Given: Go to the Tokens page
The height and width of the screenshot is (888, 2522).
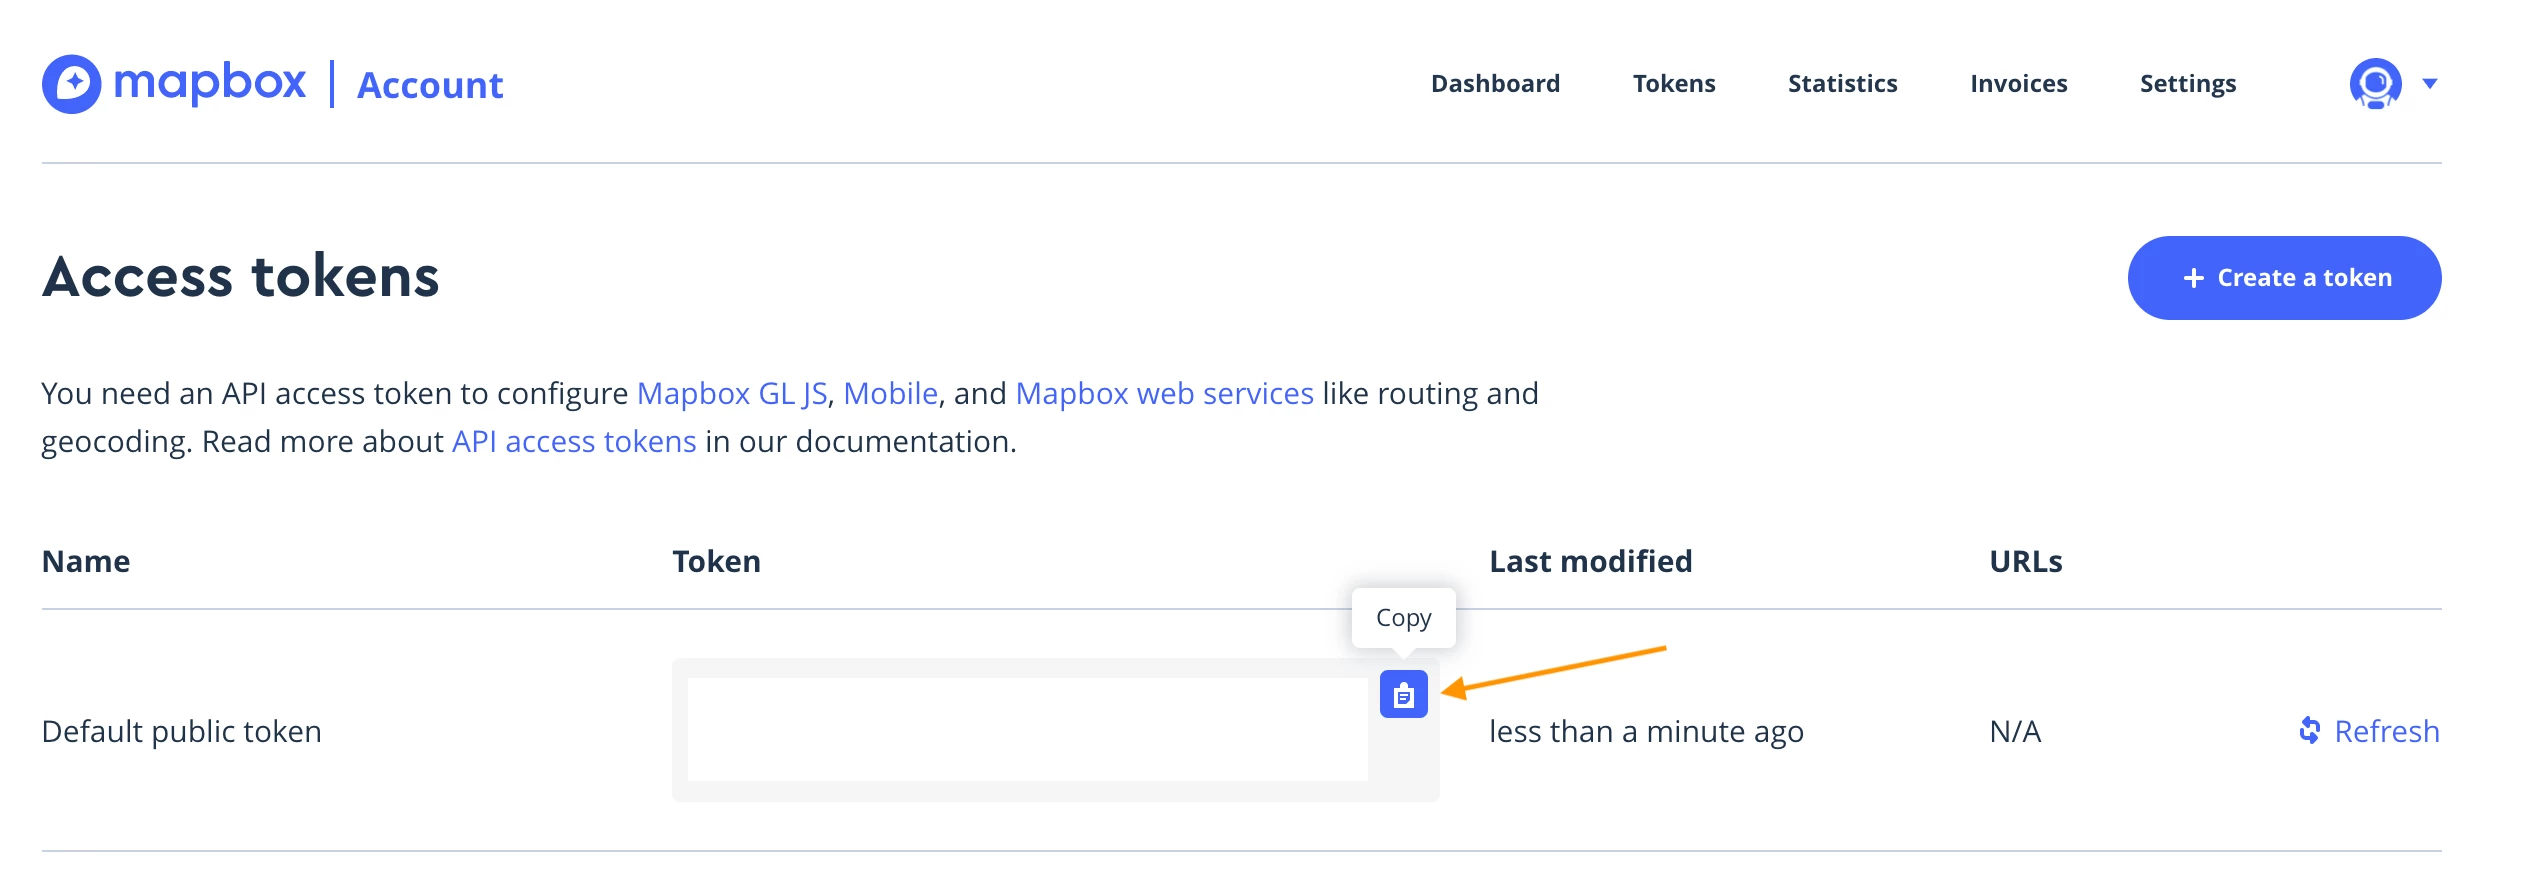Looking at the screenshot, I should coord(1674,84).
